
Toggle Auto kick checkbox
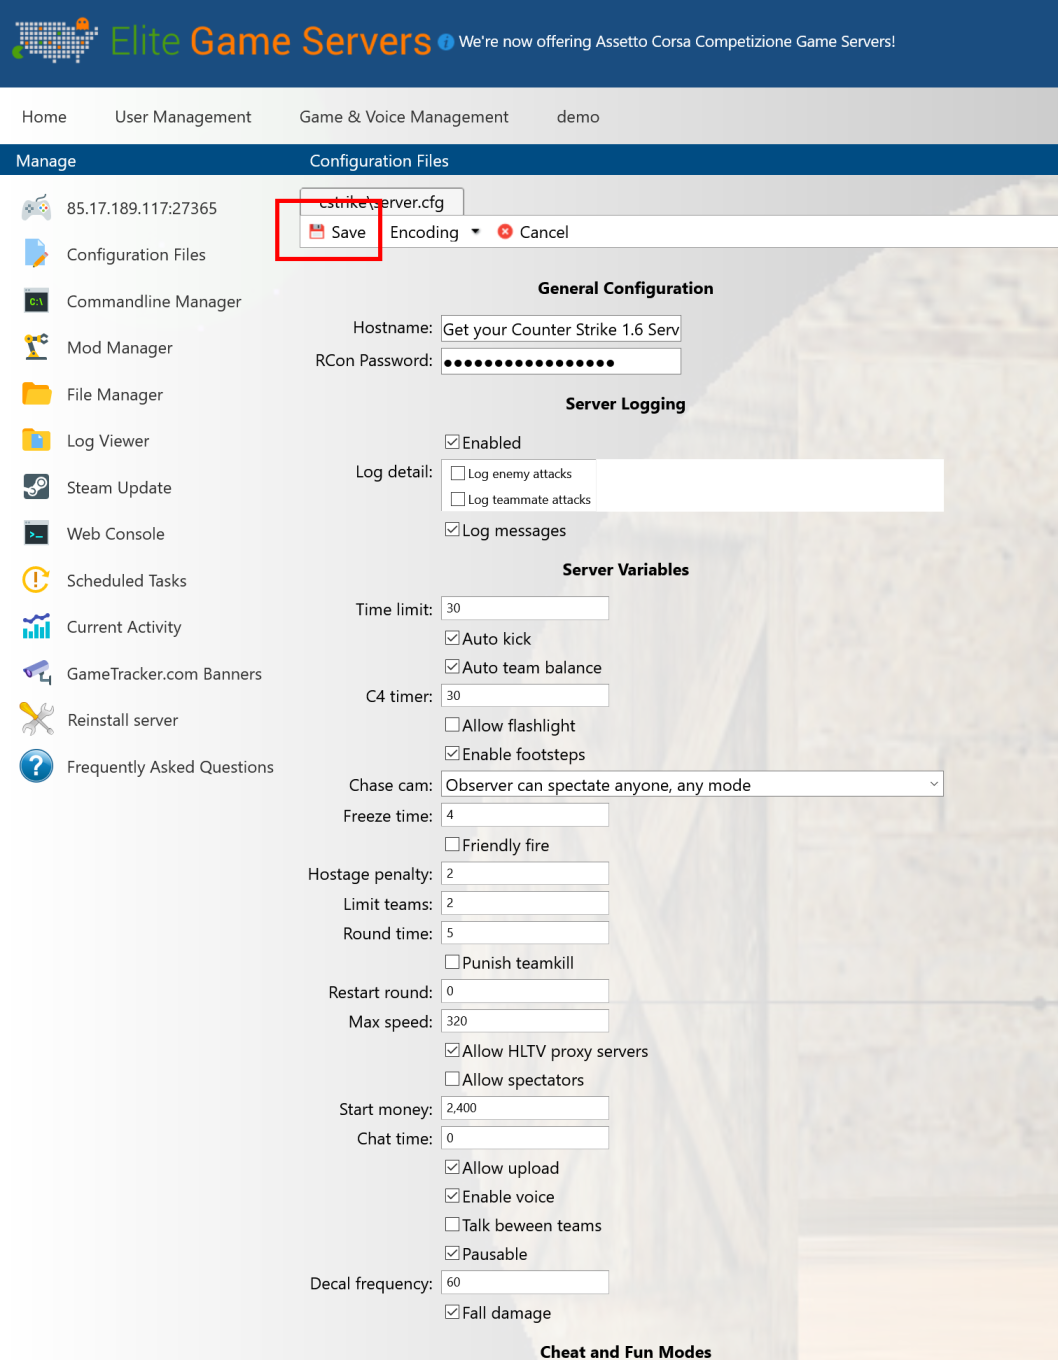coord(452,638)
